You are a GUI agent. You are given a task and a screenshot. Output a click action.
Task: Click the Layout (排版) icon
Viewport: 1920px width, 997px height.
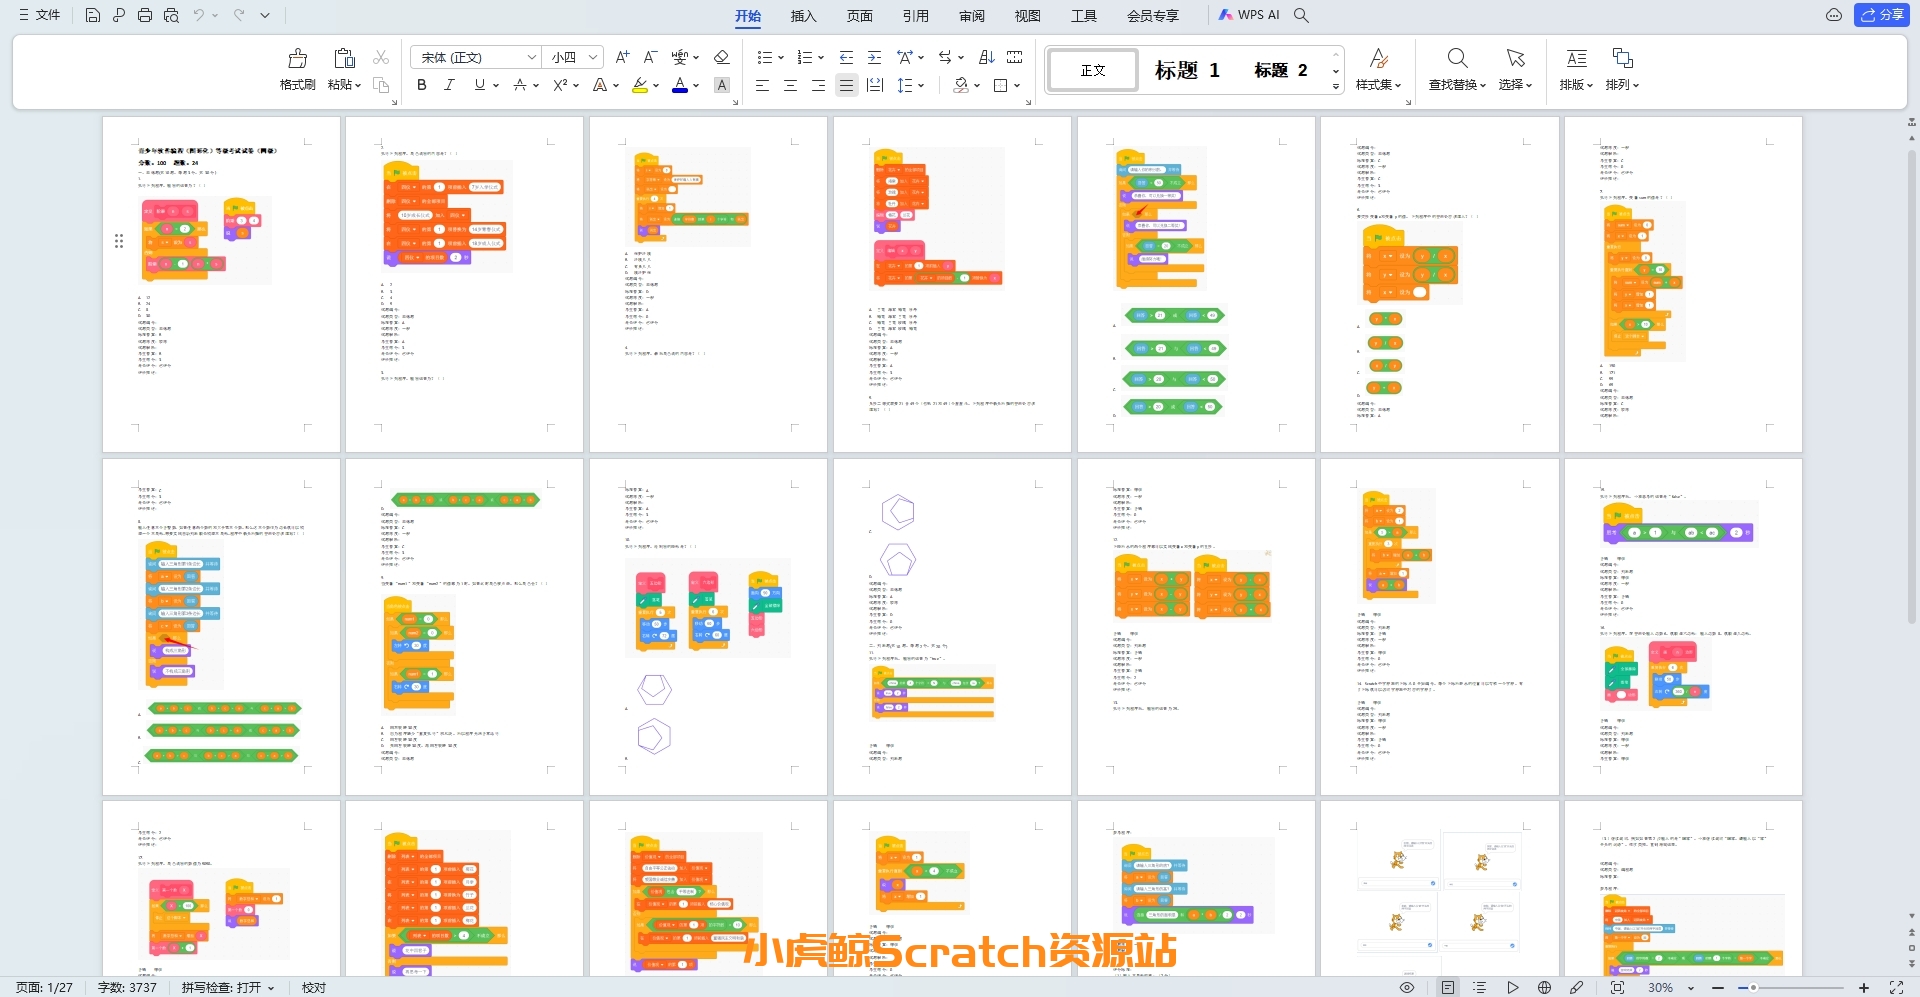(x=1576, y=58)
